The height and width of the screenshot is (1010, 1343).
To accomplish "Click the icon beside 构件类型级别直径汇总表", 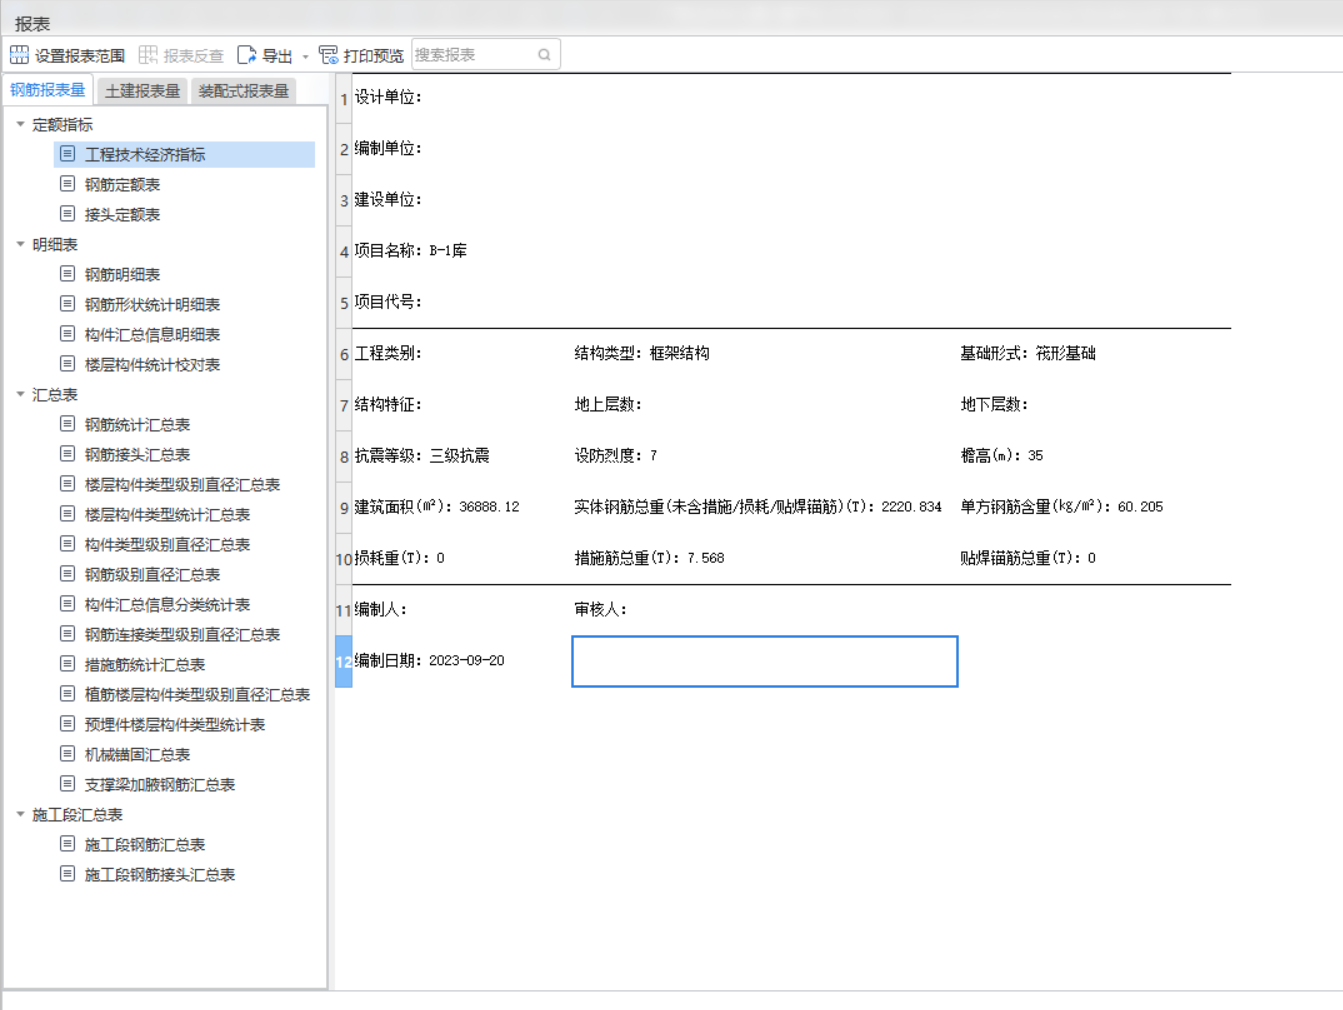I will point(67,544).
